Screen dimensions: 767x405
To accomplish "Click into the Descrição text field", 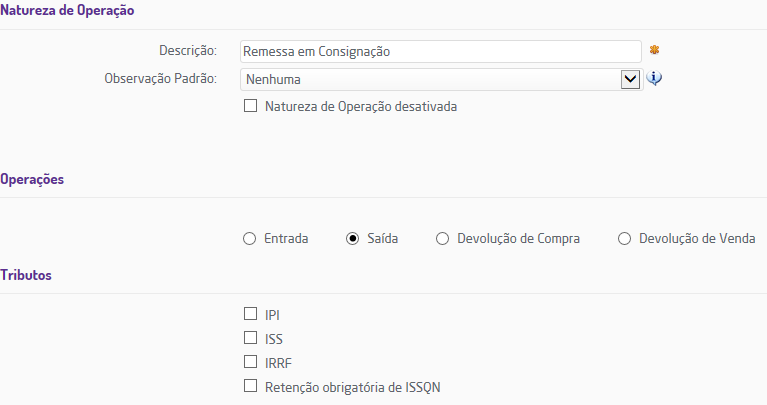I will click(x=440, y=50).
